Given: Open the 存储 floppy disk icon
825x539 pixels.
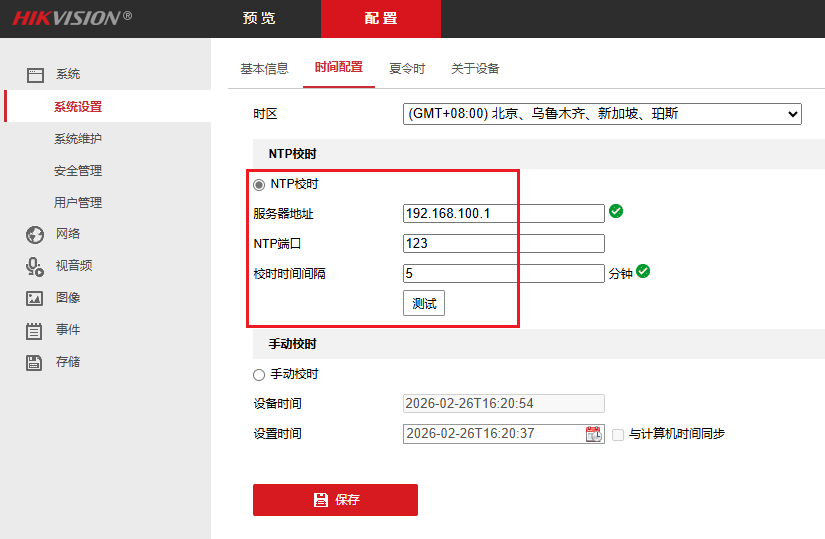Looking at the screenshot, I should 34,363.
